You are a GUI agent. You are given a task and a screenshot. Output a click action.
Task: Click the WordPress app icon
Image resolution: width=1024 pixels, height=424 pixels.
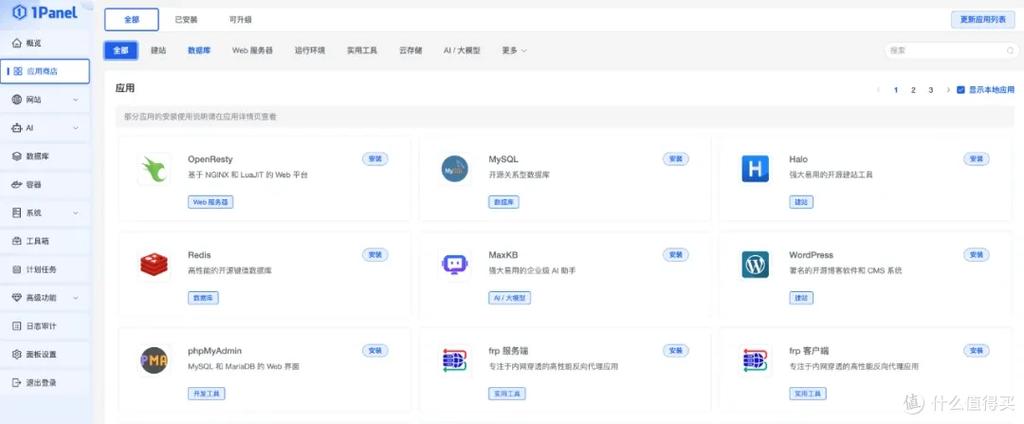[x=755, y=265]
